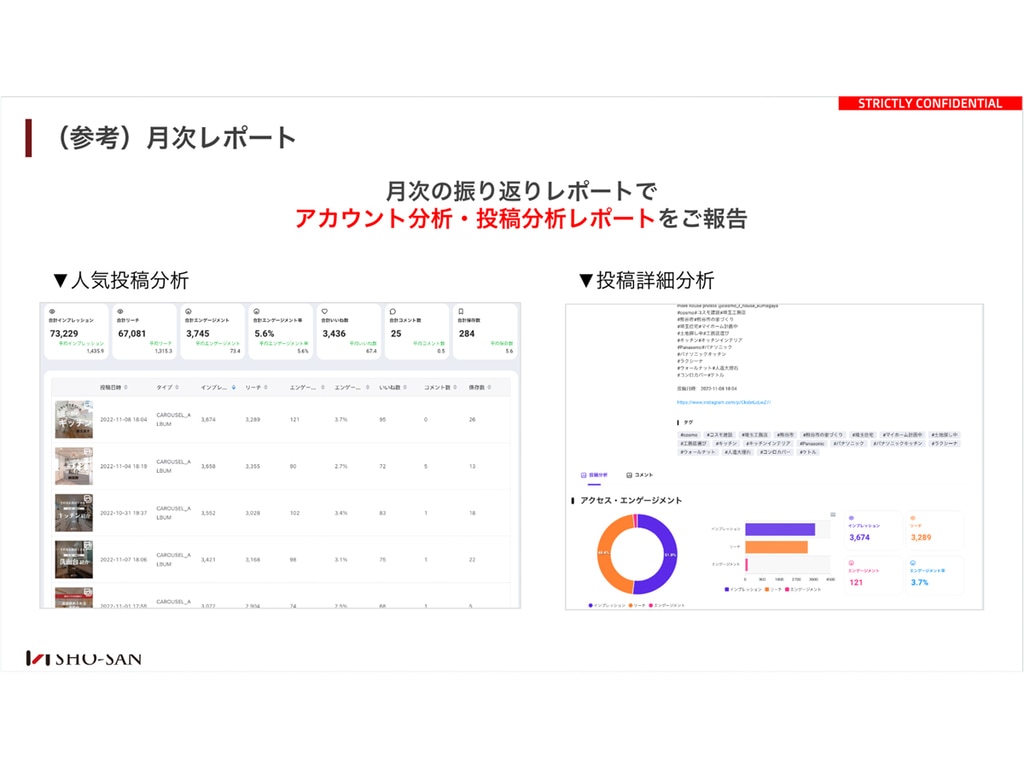This screenshot has width=1024, height=768.
Task: Click the SHO-SAN logo at slide bottom
Action: coord(84,658)
